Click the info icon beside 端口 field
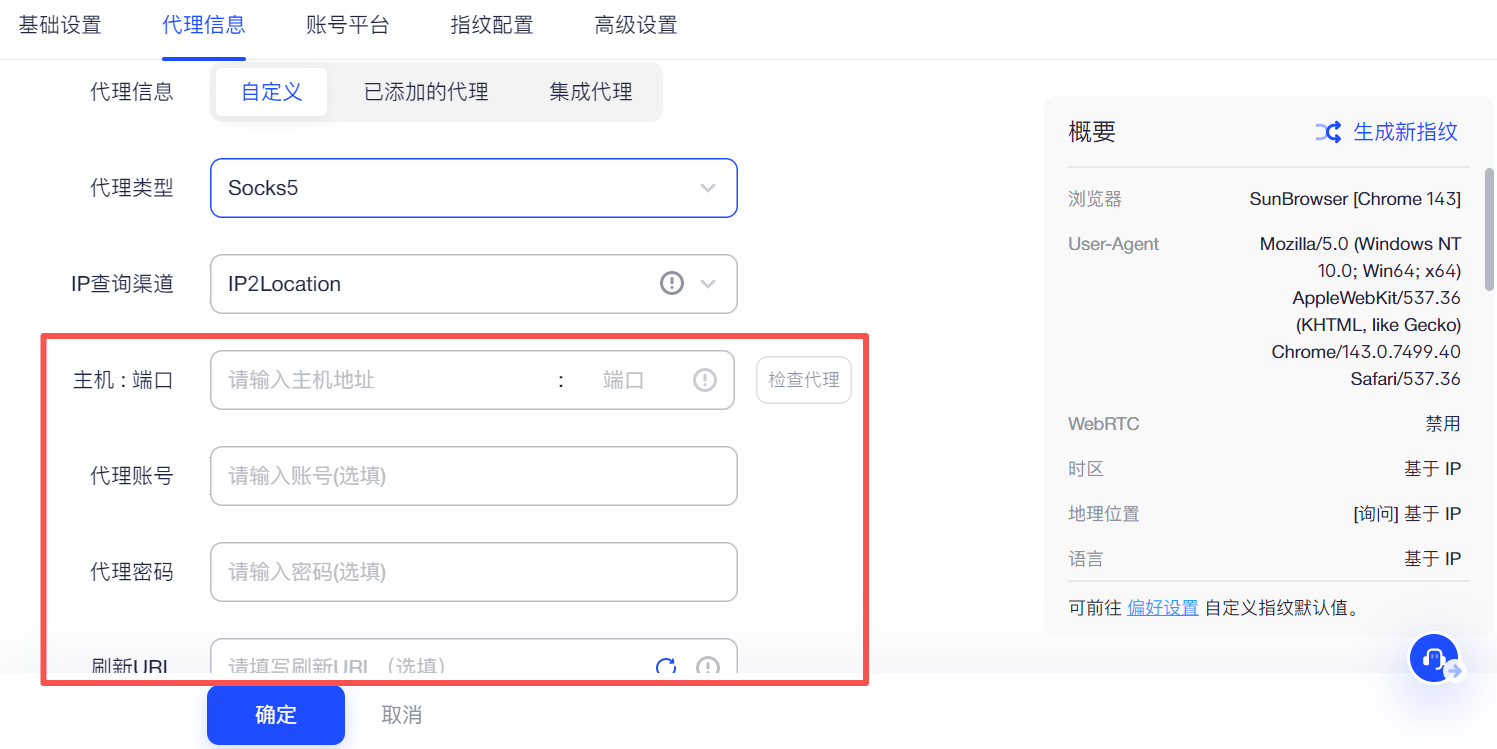 [705, 380]
